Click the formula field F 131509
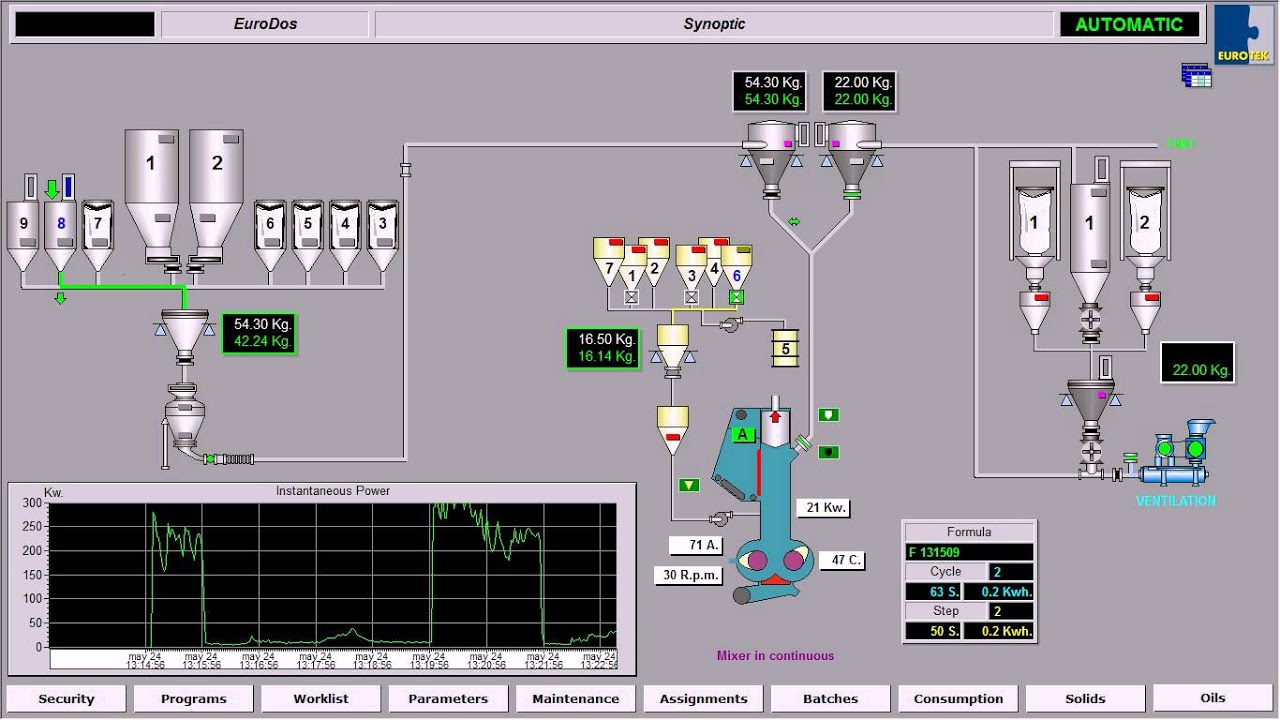 point(969,552)
